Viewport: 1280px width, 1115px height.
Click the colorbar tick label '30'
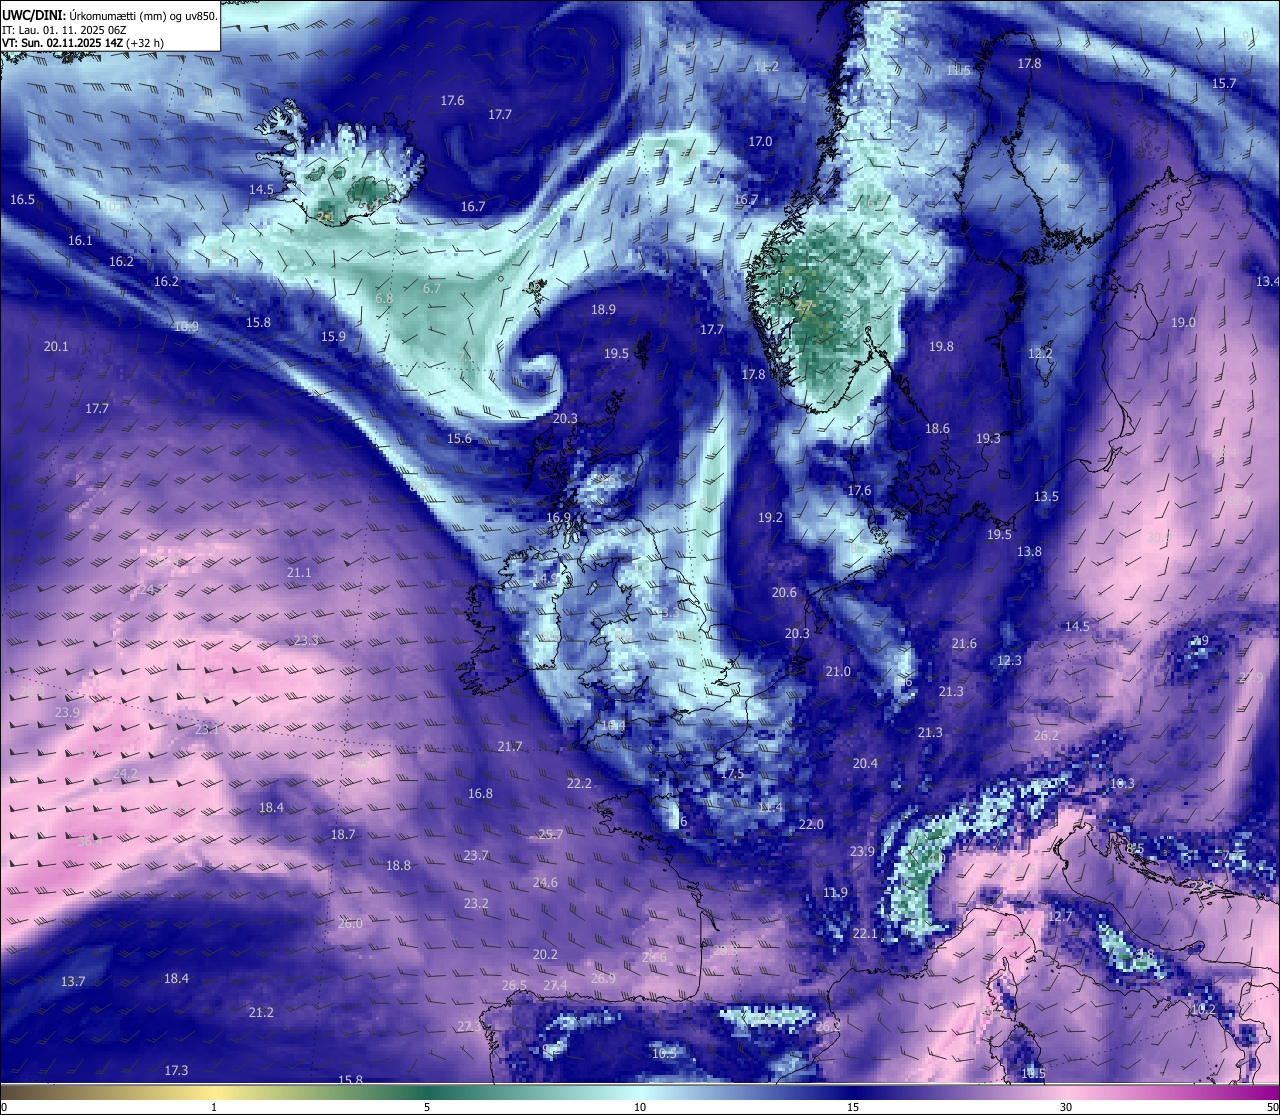coord(1066,1107)
